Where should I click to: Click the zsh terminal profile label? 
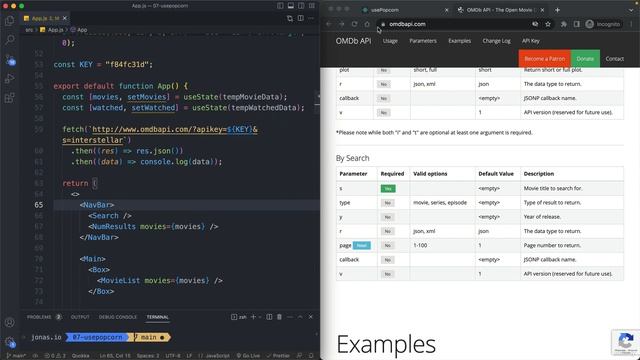point(239,317)
